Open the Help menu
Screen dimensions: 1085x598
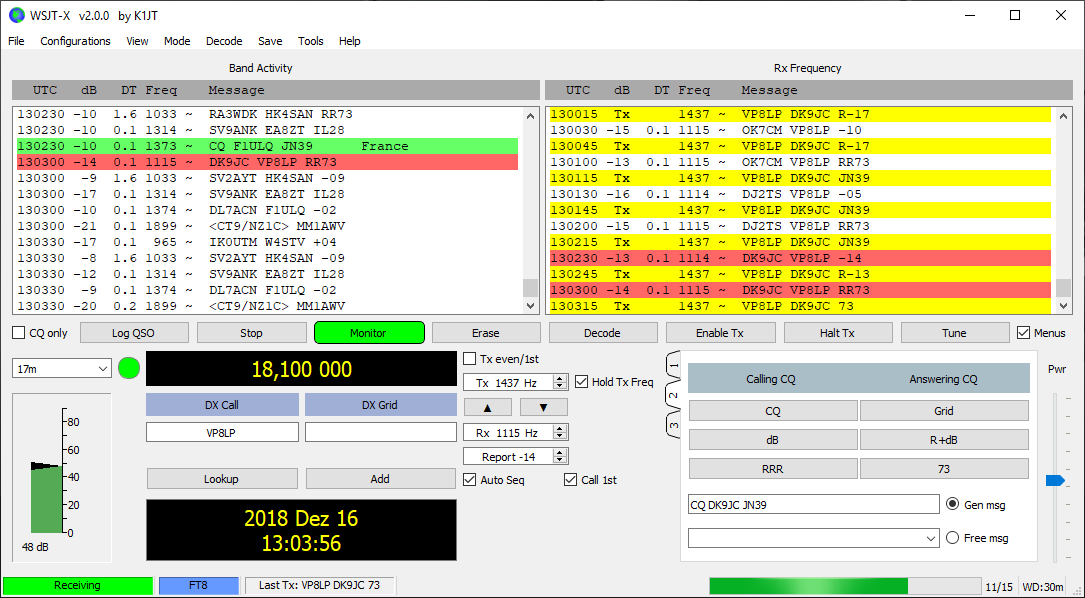(349, 41)
